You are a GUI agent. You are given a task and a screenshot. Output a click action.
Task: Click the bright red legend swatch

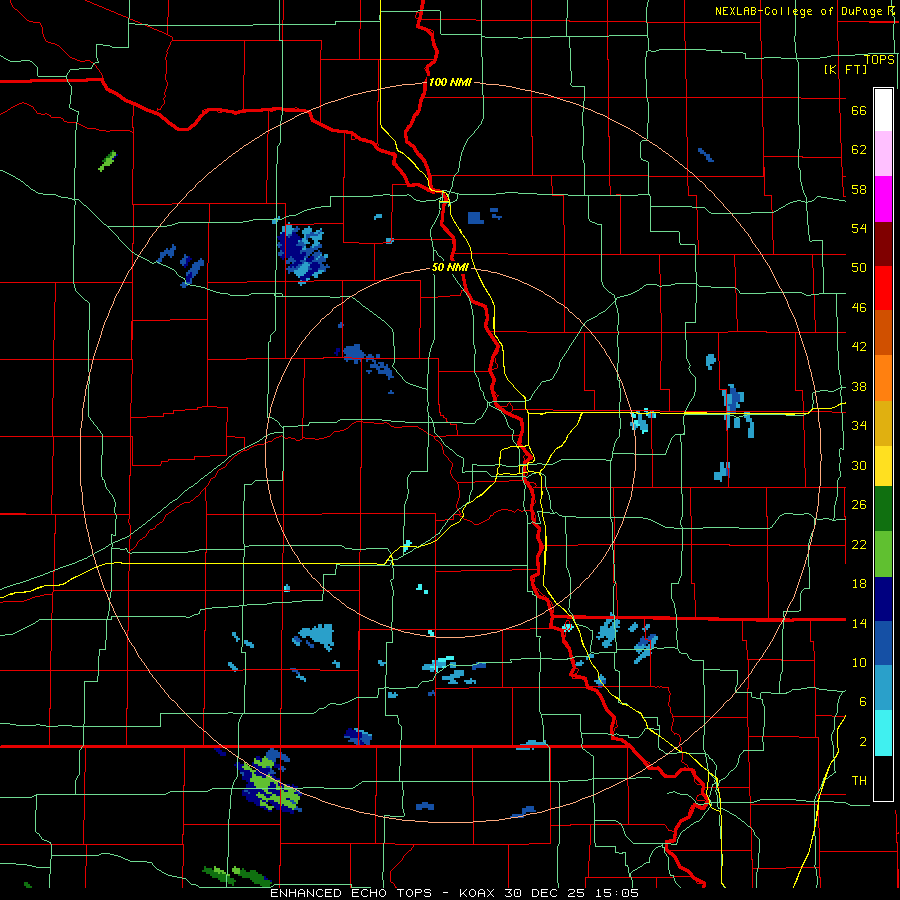[883, 288]
